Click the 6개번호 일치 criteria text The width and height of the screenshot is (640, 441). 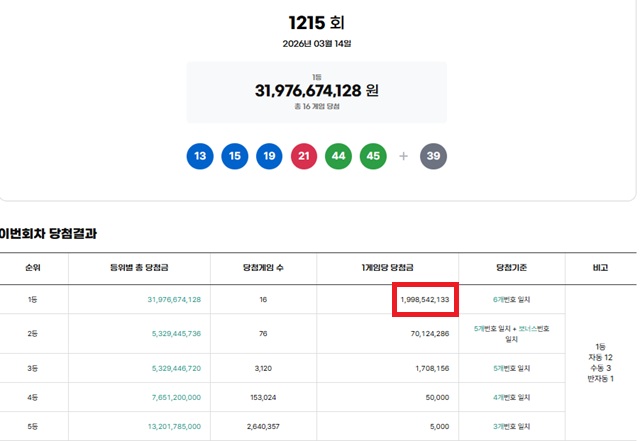click(x=512, y=299)
